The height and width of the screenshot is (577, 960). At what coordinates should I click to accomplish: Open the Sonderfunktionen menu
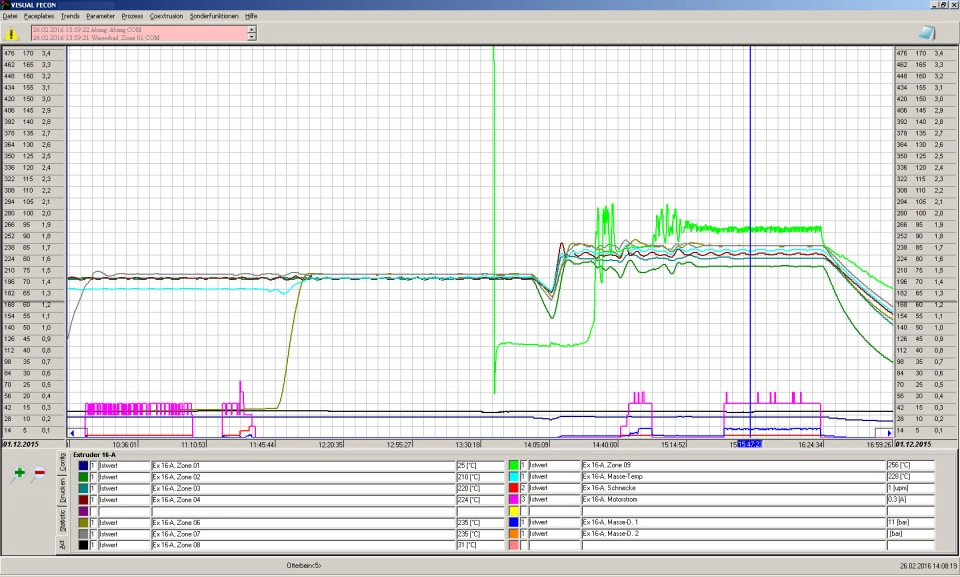213,15
